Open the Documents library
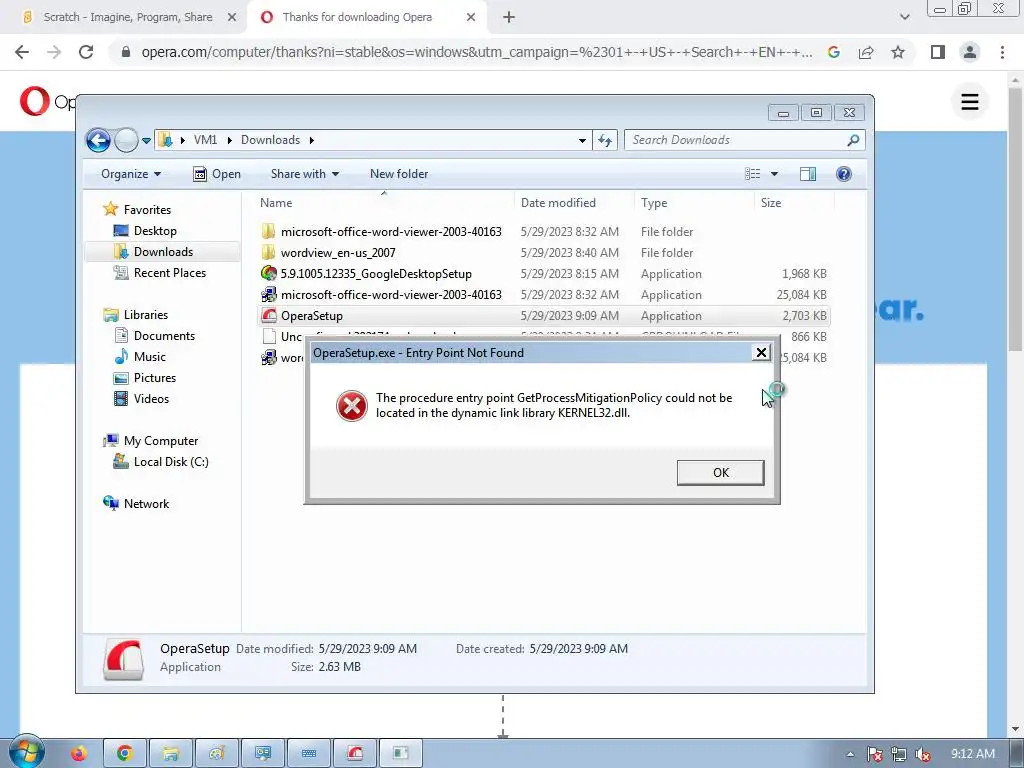The width and height of the screenshot is (1024, 768). point(164,336)
